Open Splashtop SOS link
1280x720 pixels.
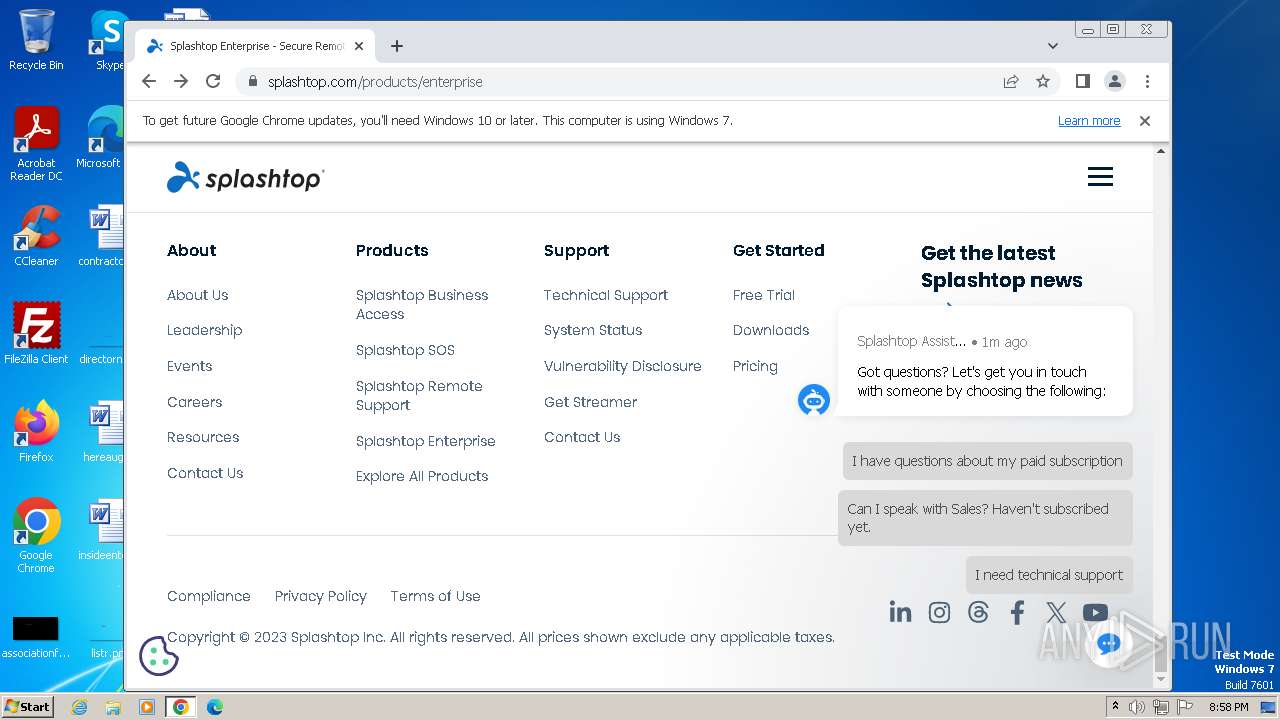(x=405, y=350)
